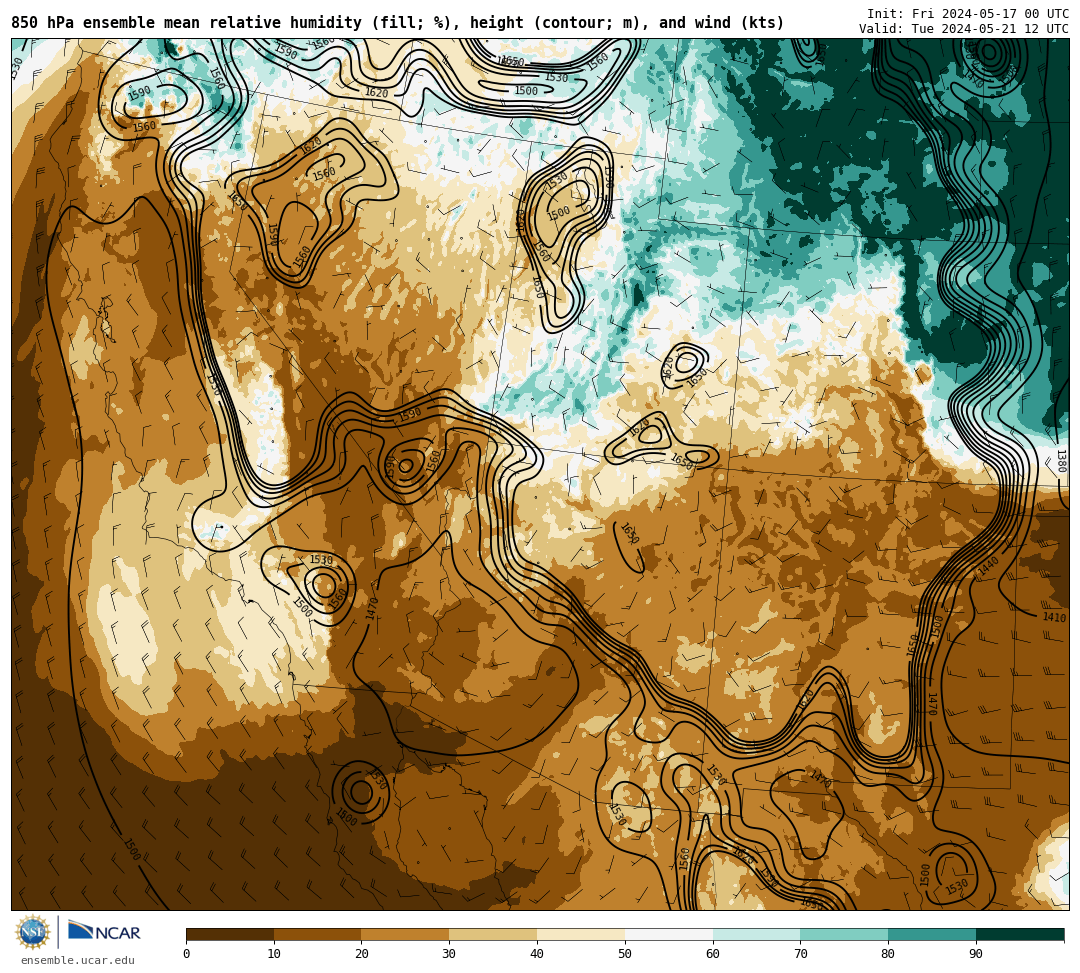Click the 40-50 cream colorbar segment

pyautogui.click(x=581, y=934)
